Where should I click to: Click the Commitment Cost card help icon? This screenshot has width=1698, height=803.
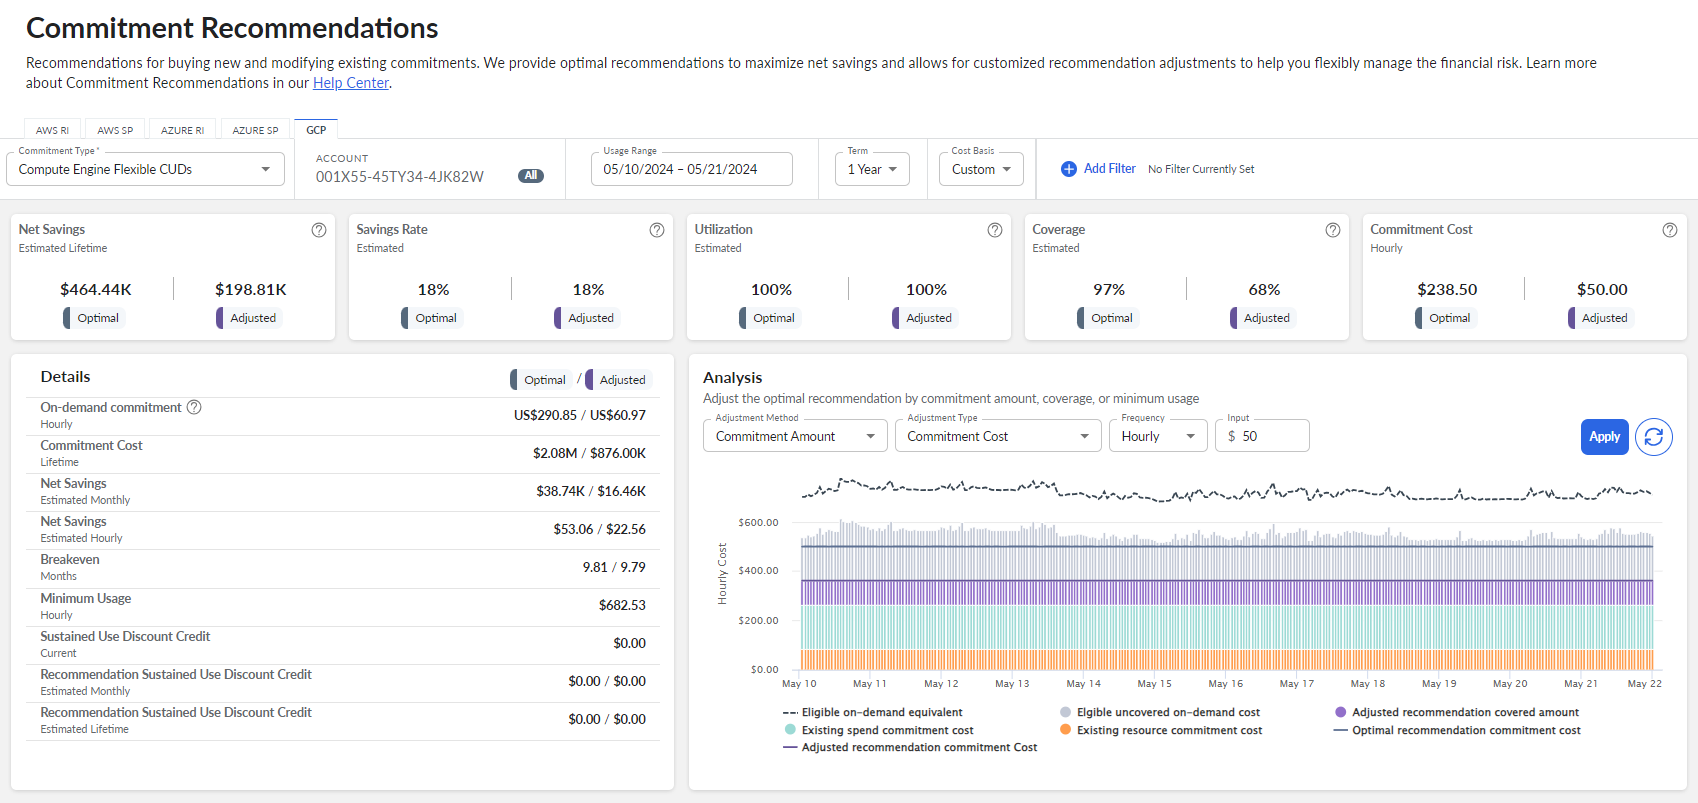pyautogui.click(x=1670, y=230)
